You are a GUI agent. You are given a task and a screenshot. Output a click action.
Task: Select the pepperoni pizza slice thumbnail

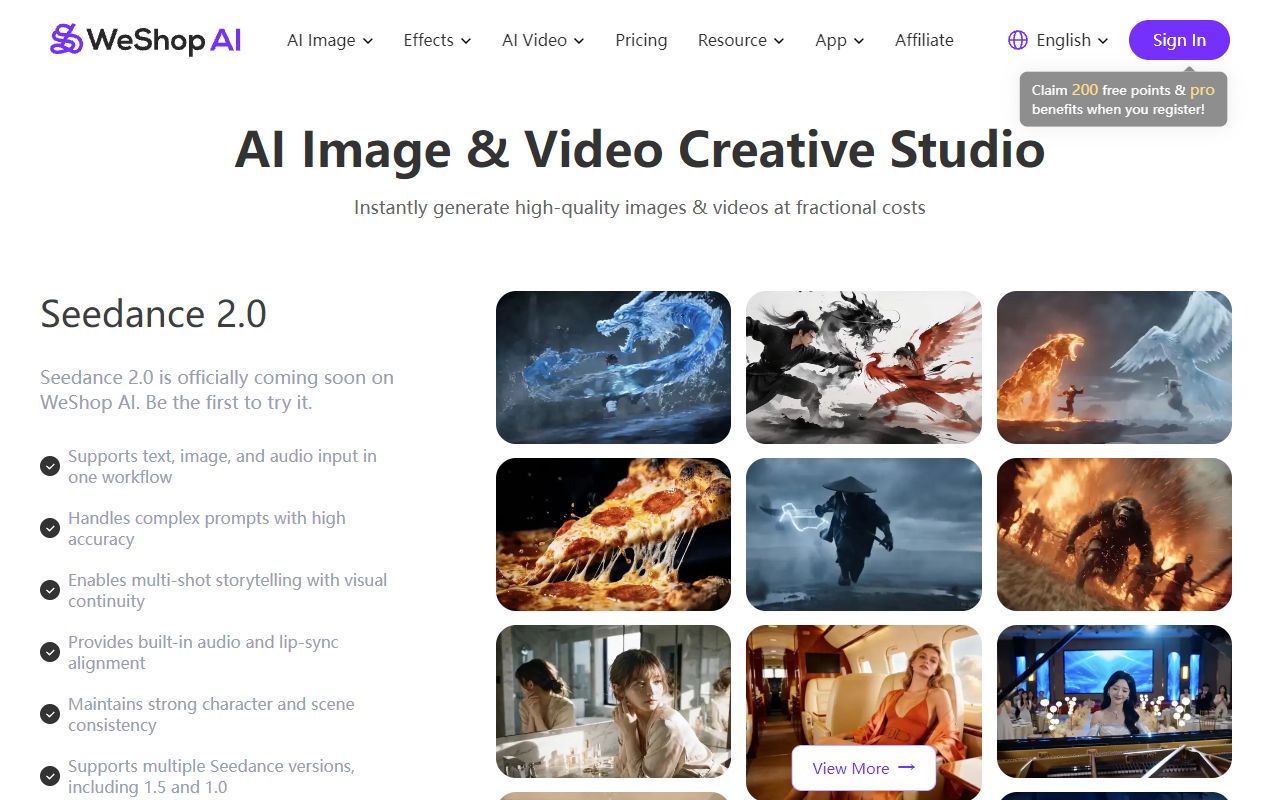pyautogui.click(x=613, y=534)
